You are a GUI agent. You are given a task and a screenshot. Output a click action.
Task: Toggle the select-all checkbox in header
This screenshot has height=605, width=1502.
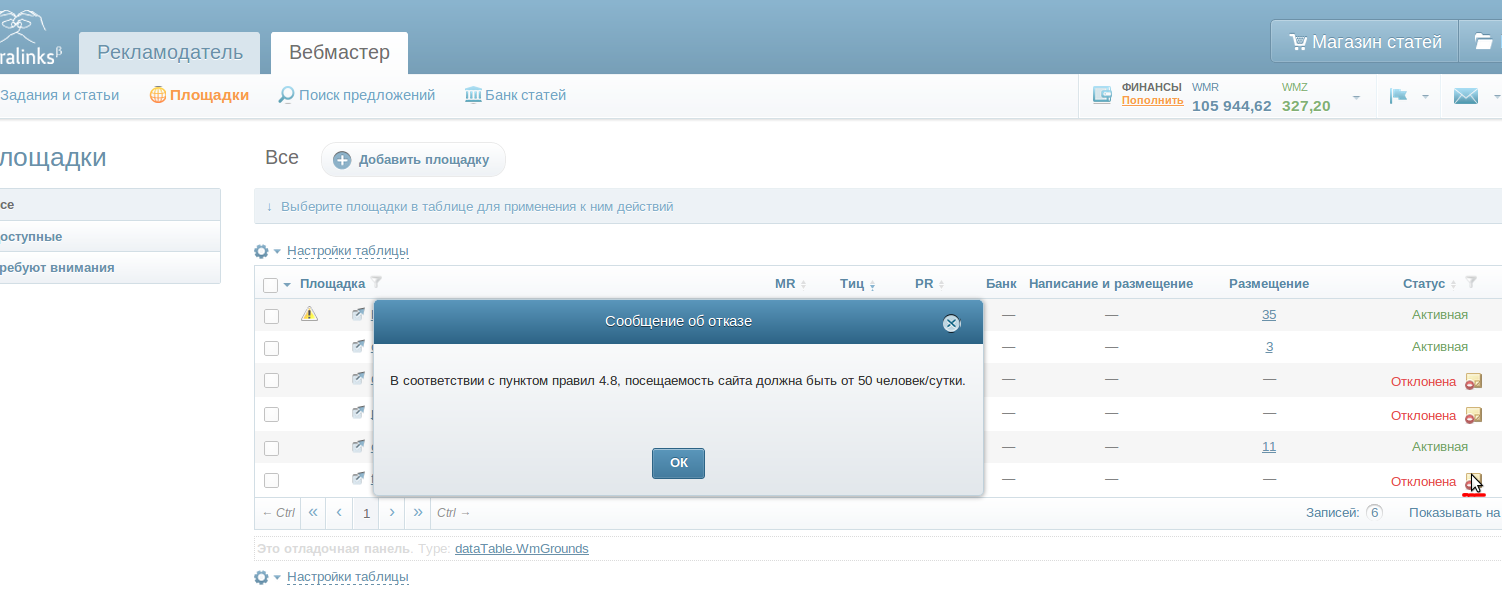click(270, 285)
